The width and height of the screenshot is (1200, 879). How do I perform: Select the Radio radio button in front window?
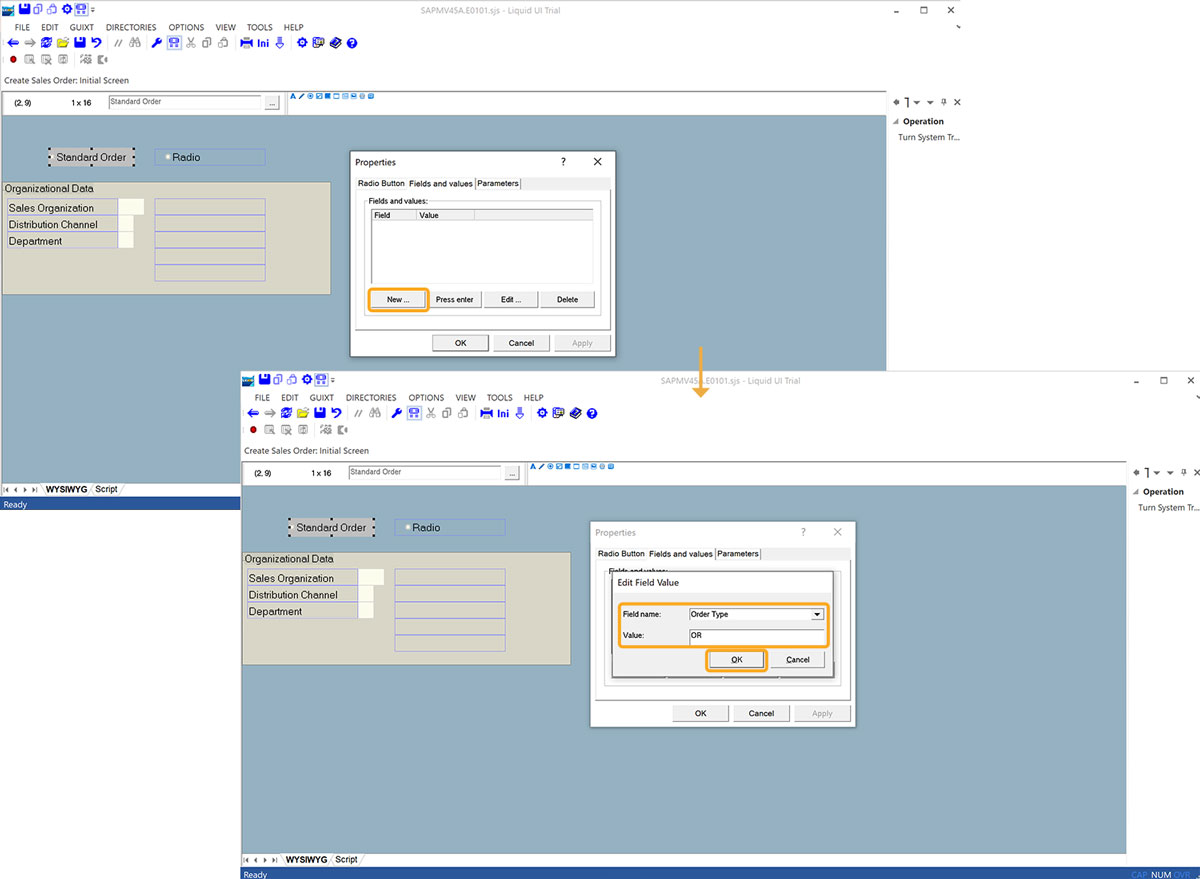click(x=408, y=527)
